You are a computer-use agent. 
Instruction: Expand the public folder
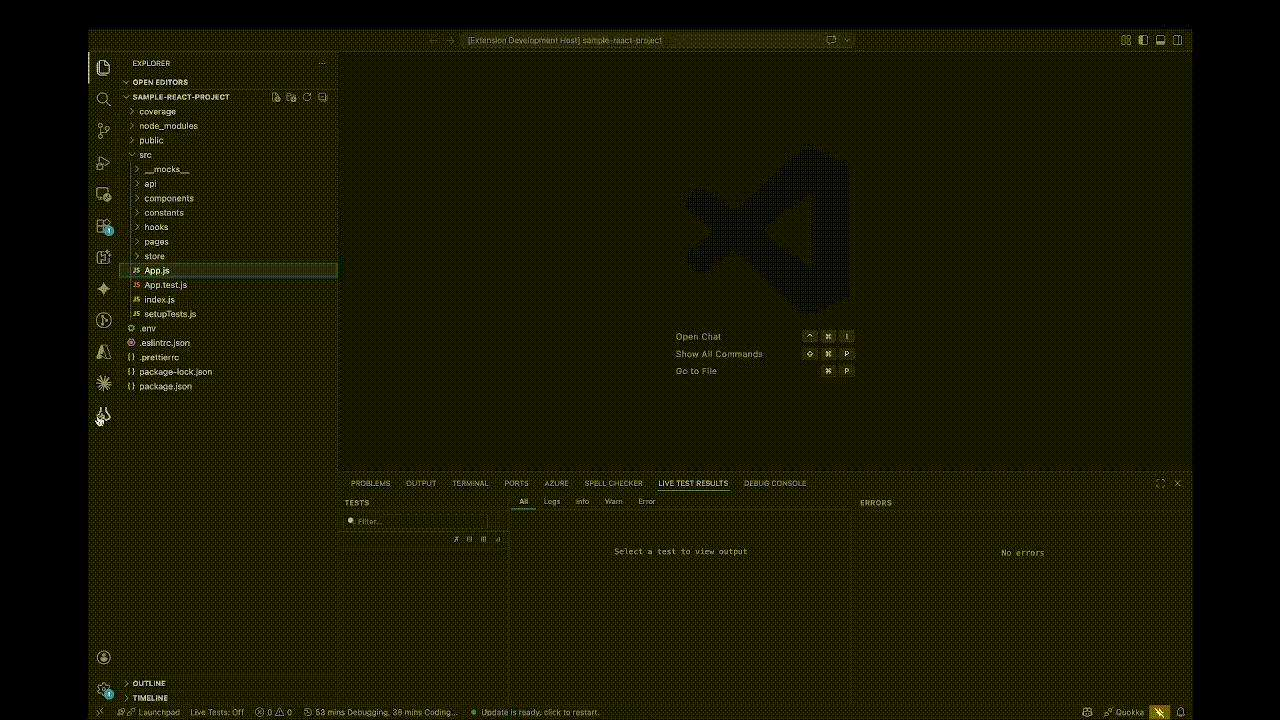151,140
